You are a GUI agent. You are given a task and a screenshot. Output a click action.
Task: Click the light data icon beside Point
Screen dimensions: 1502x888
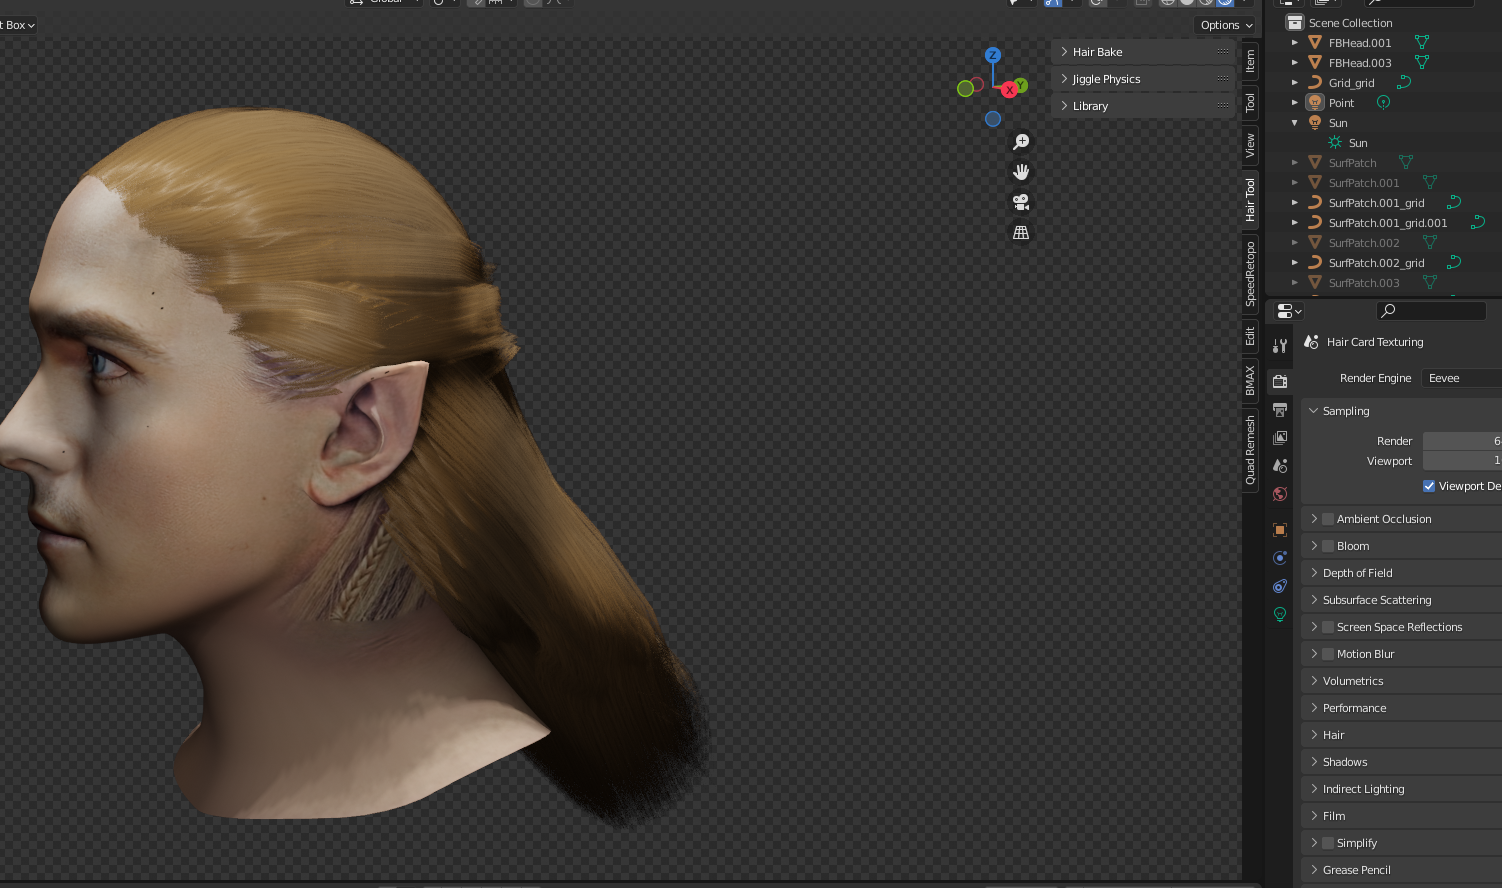(x=1384, y=102)
